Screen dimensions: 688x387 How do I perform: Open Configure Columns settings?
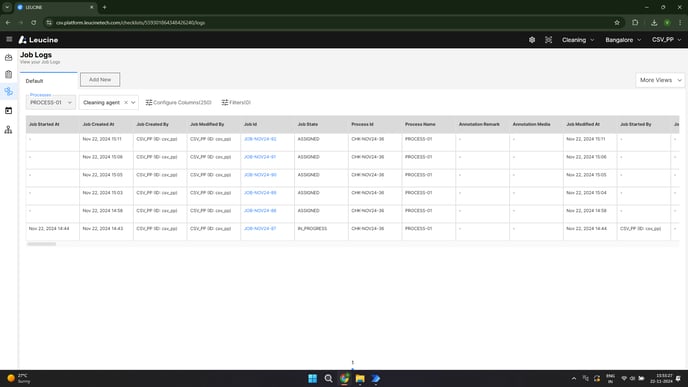[x=178, y=103]
